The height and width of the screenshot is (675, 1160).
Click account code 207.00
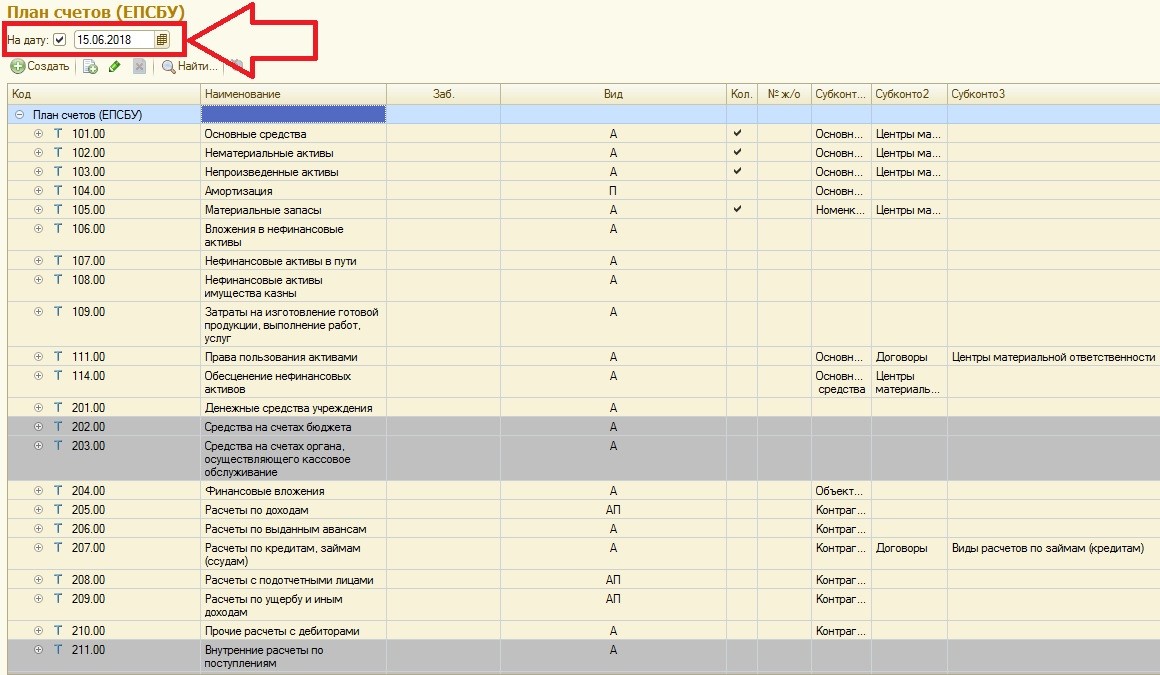[89, 548]
